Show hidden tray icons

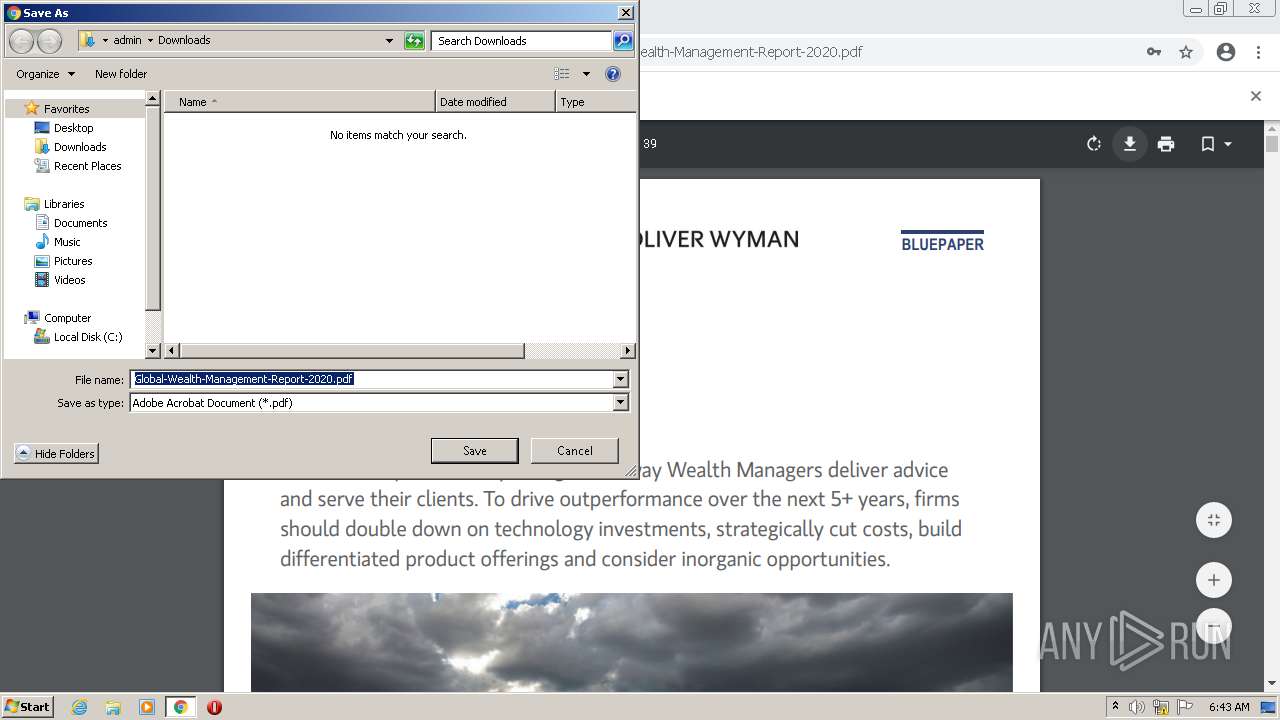click(1115, 707)
